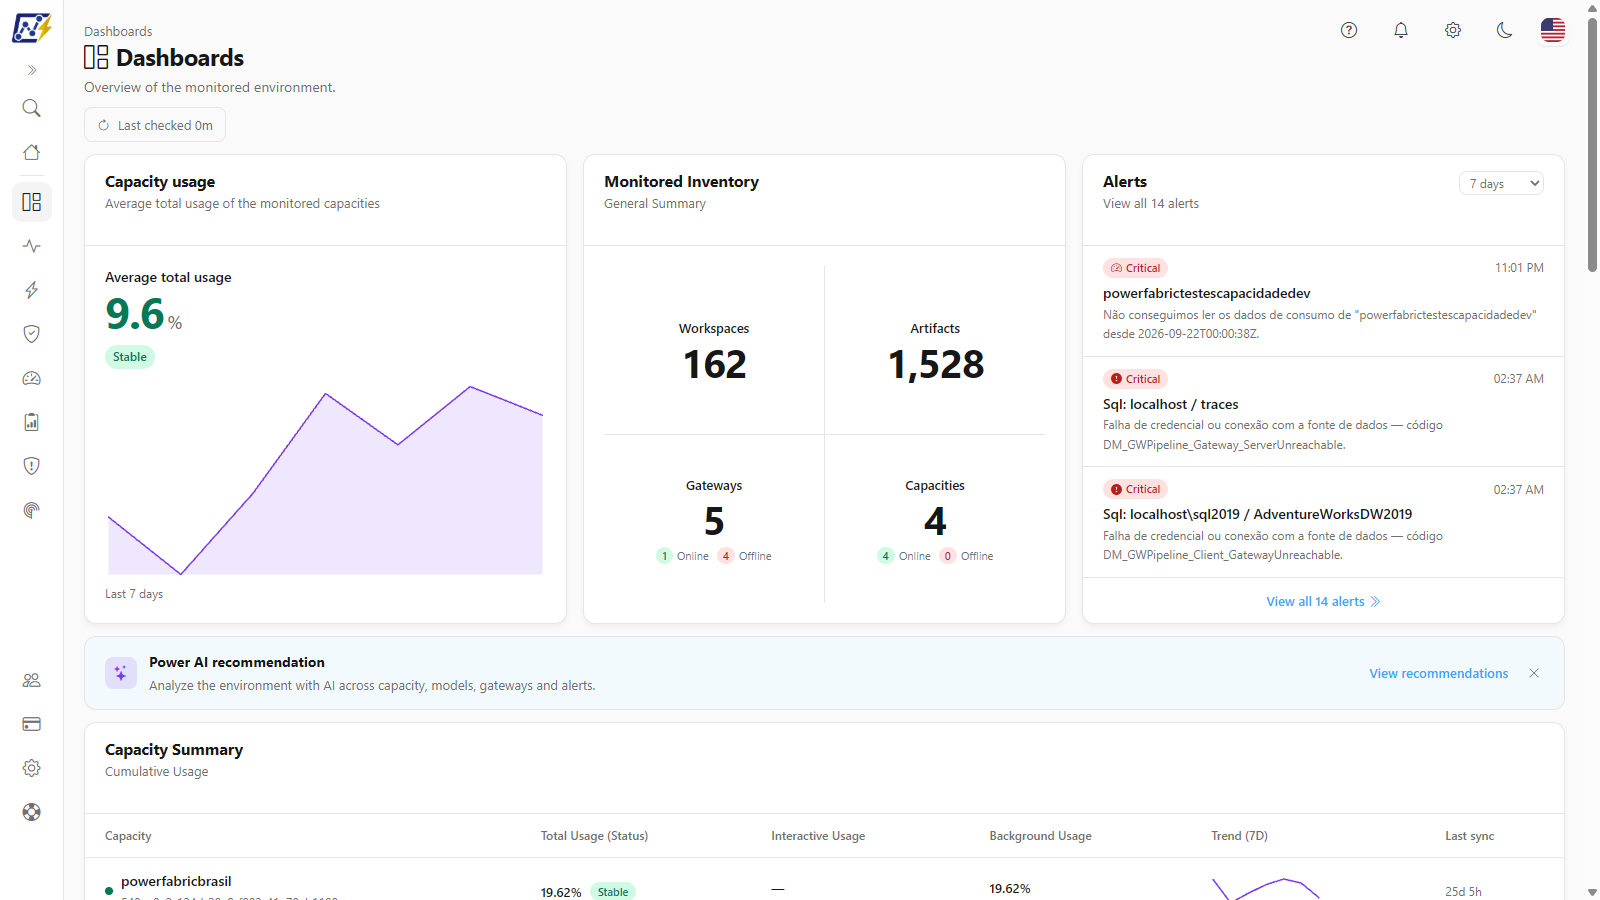Click the Total Usage (Status) column header
The height and width of the screenshot is (900, 1600).
tap(594, 836)
